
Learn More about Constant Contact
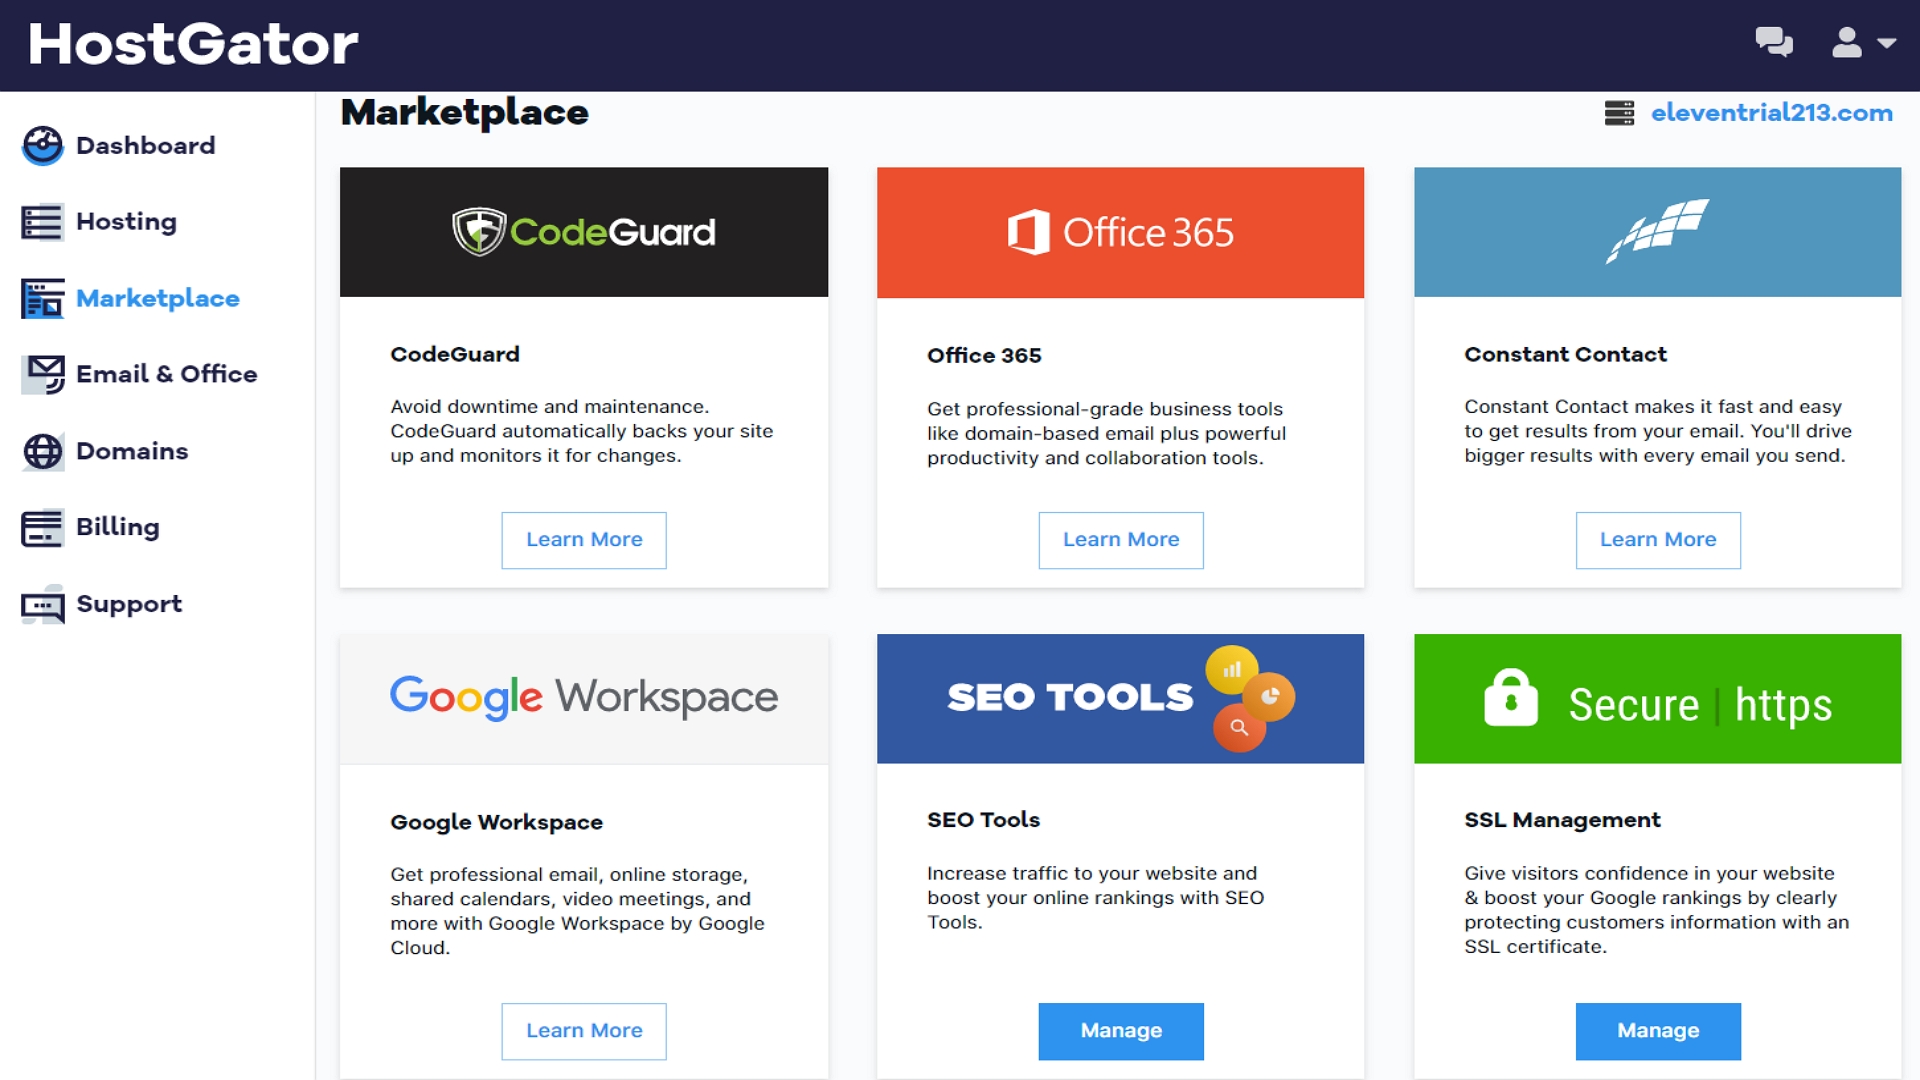pos(1658,540)
